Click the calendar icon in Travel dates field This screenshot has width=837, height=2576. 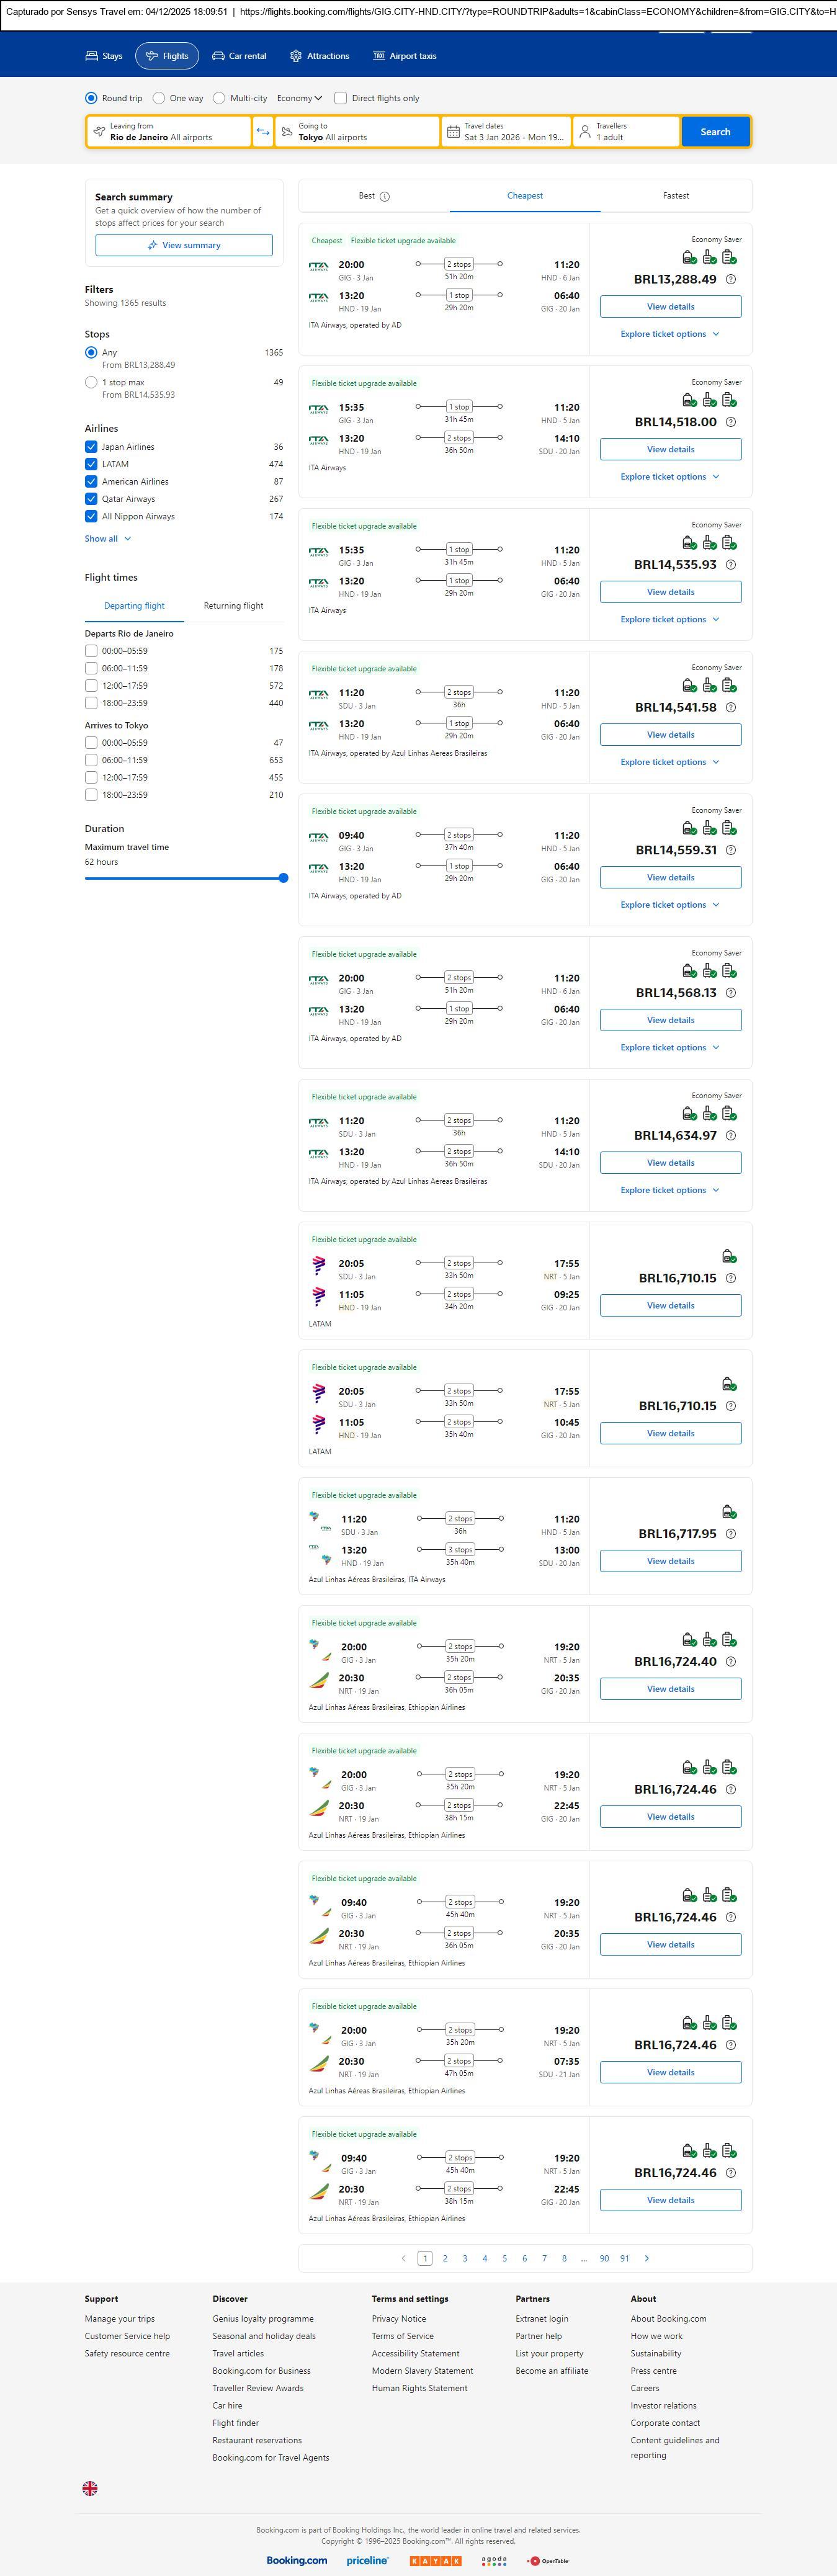pyautogui.click(x=453, y=132)
